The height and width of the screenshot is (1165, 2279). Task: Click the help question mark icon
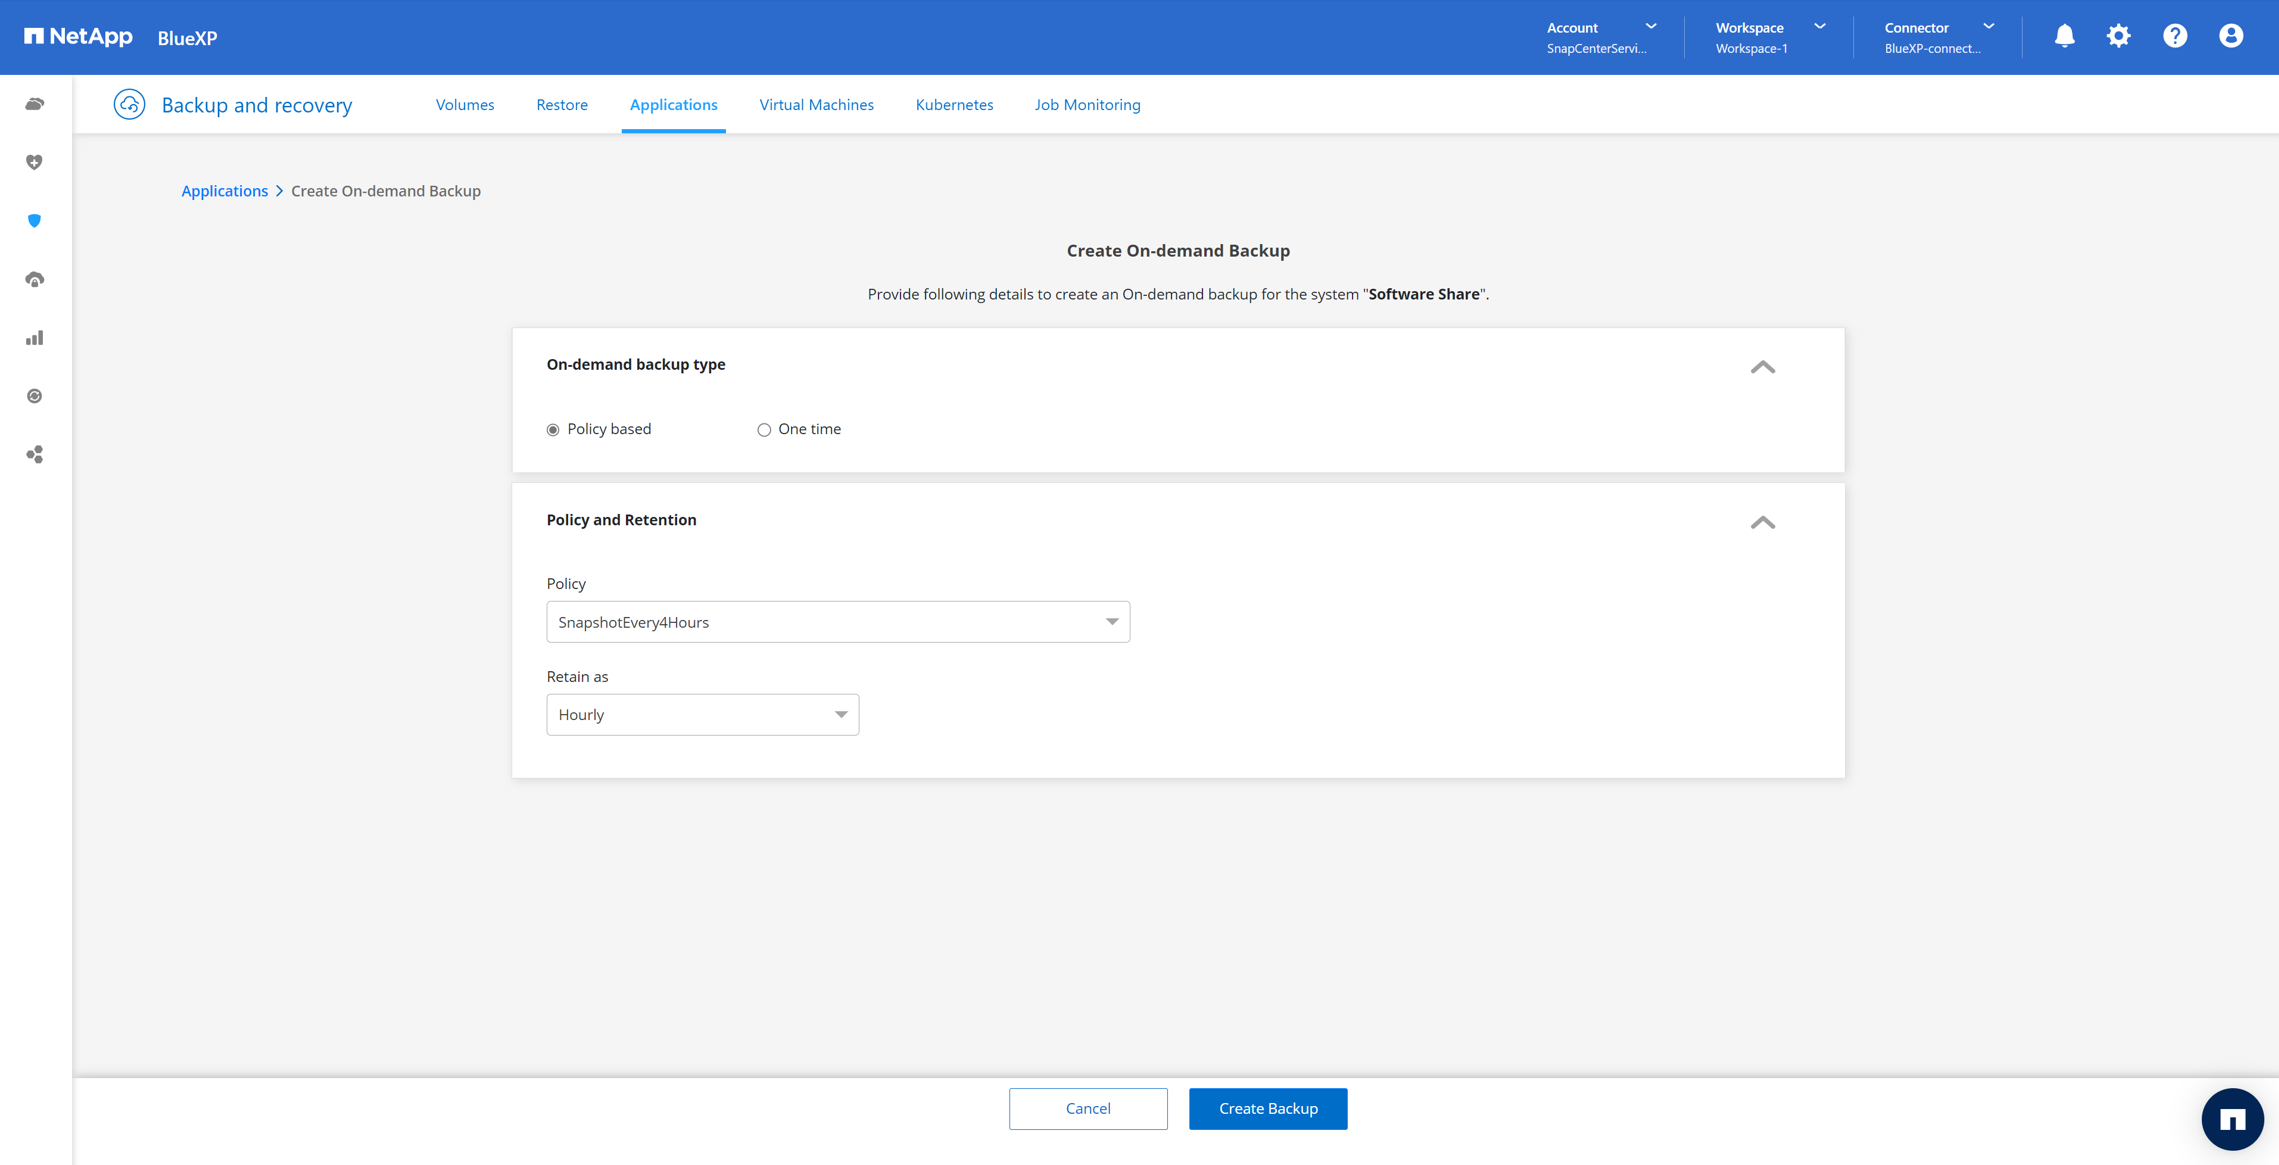[2174, 37]
